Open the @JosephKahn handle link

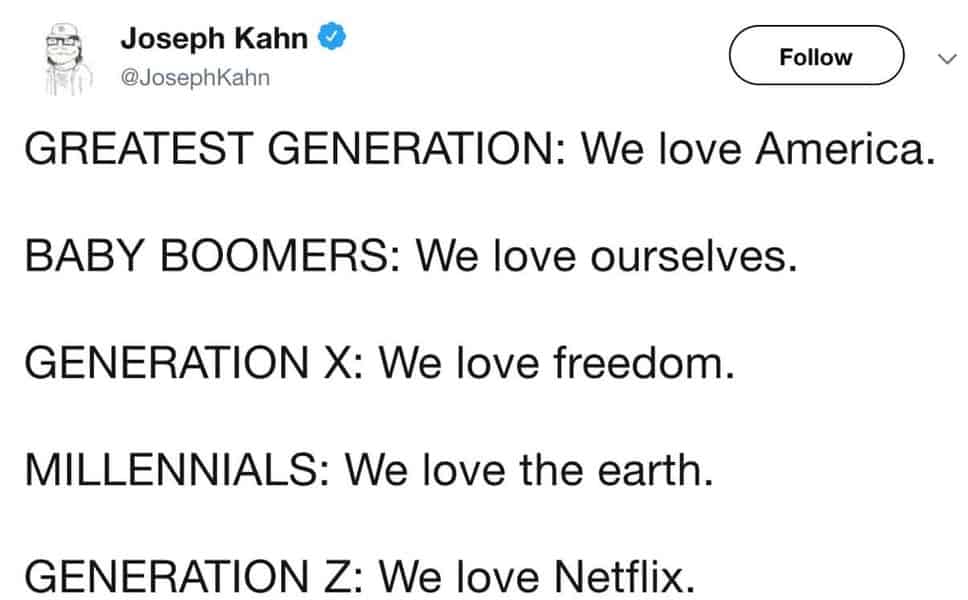(x=195, y=77)
